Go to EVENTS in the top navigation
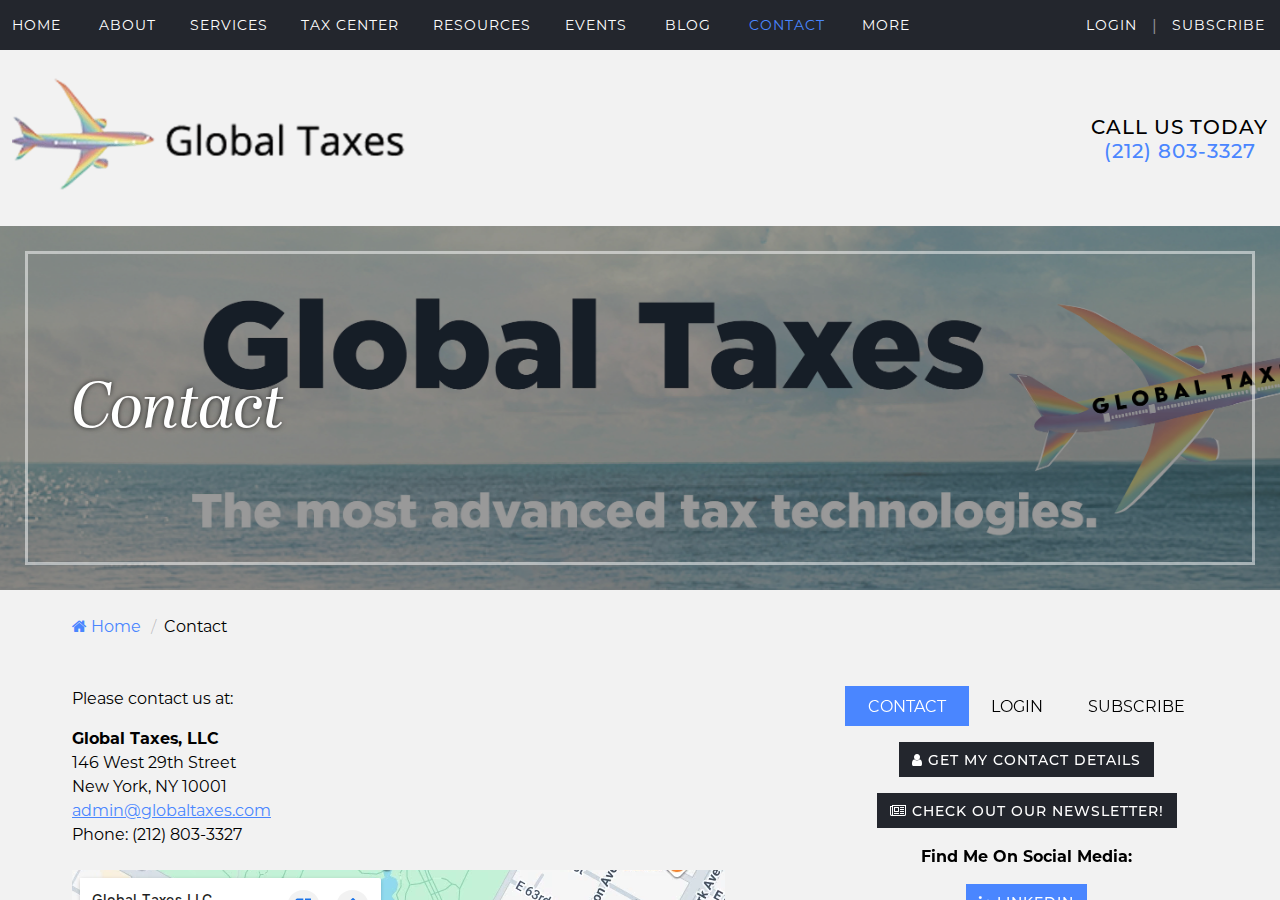1280x900 pixels. point(596,25)
